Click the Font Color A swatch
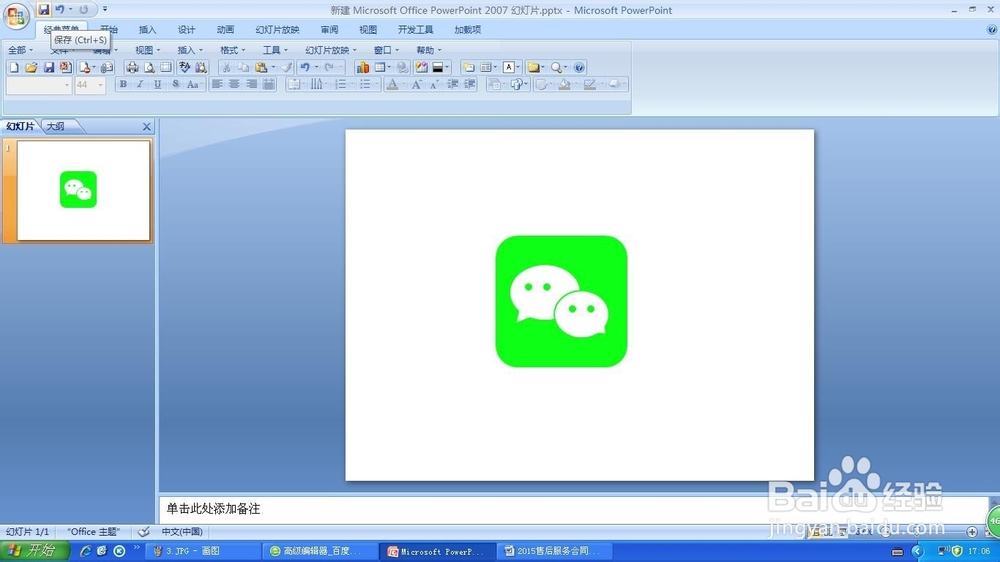 392,84
